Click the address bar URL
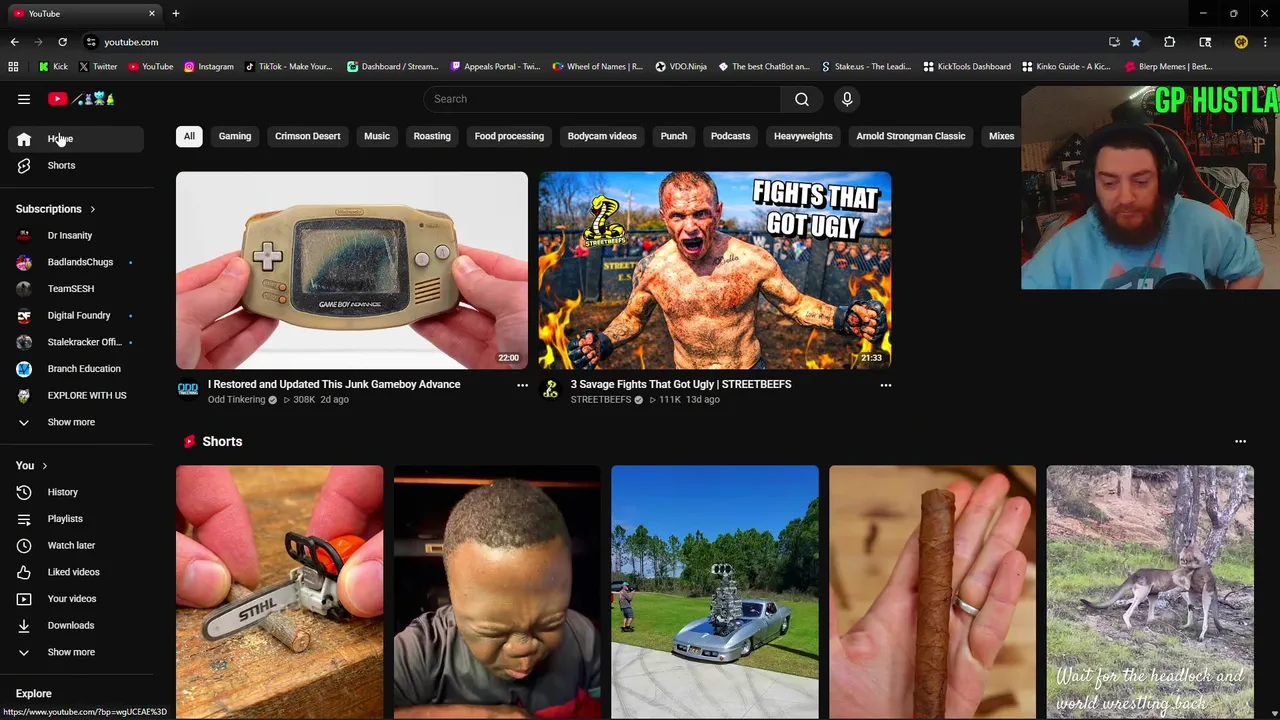The width and height of the screenshot is (1280, 720). pyautogui.click(x=131, y=42)
